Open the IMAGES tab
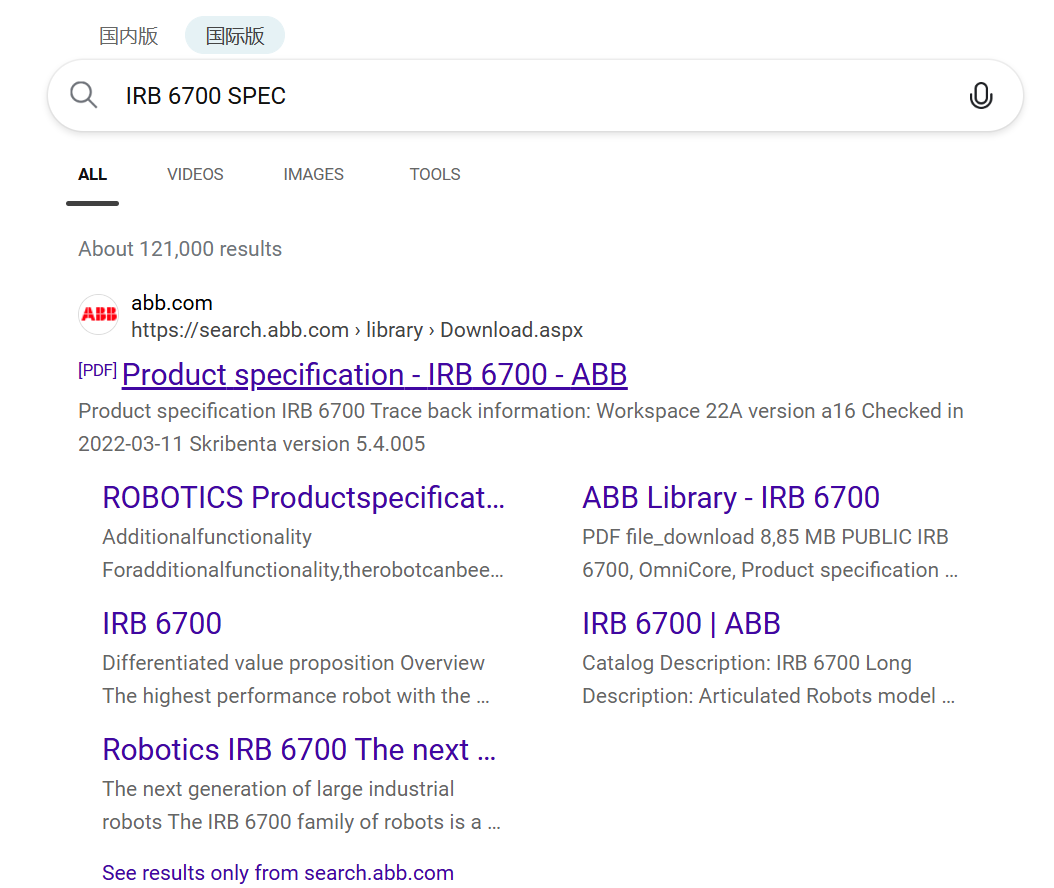Screen dimensions: 1054x888 (x=313, y=175)
